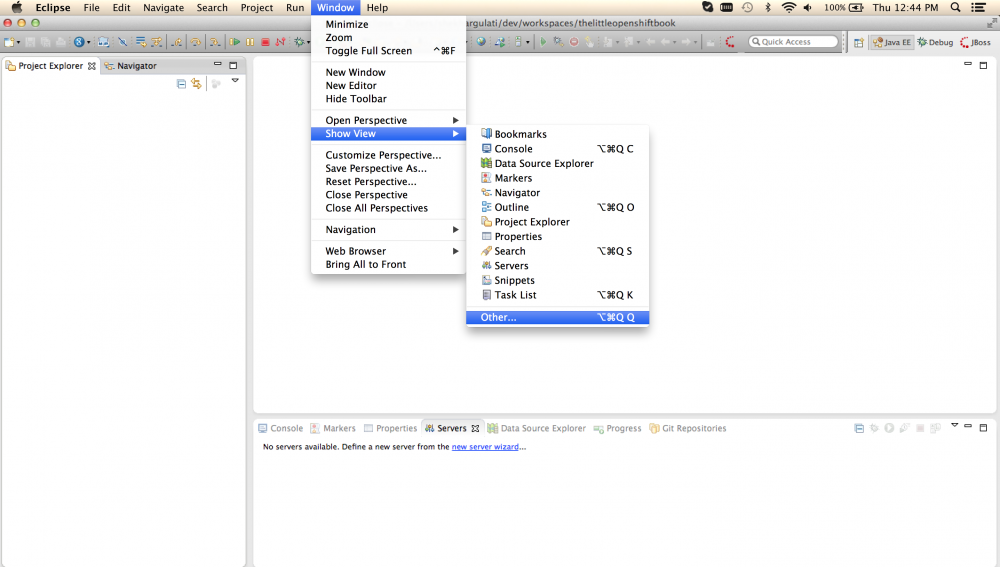The height and width of the screenshot is (567, 1000).
Task: Choose Reset Perspective... from the Window menu
Action: click(371, 182)
